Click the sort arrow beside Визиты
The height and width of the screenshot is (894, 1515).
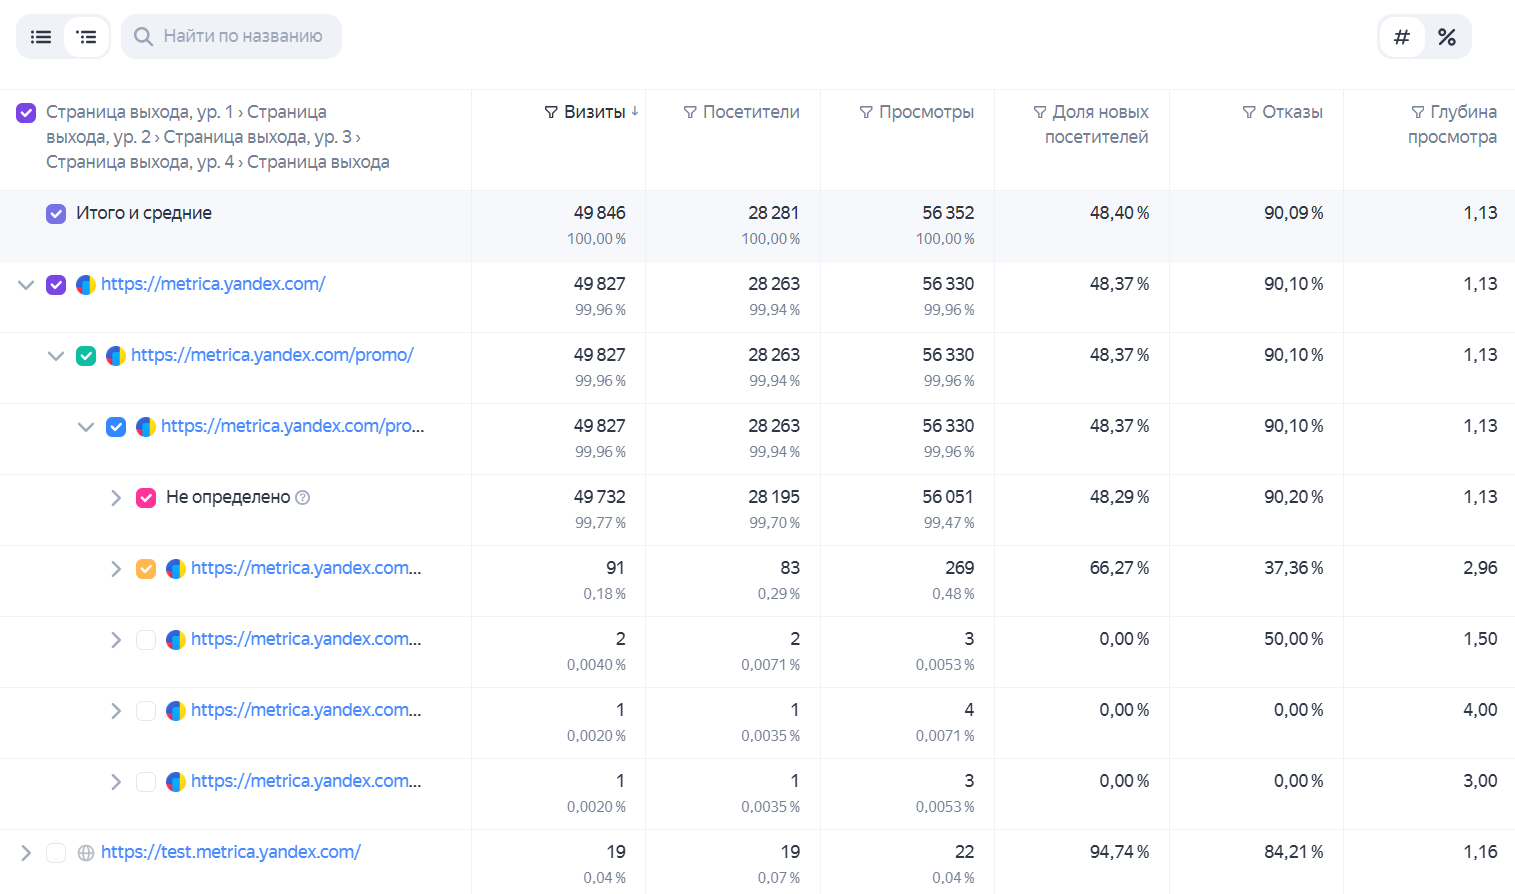[x=635, y=111]
